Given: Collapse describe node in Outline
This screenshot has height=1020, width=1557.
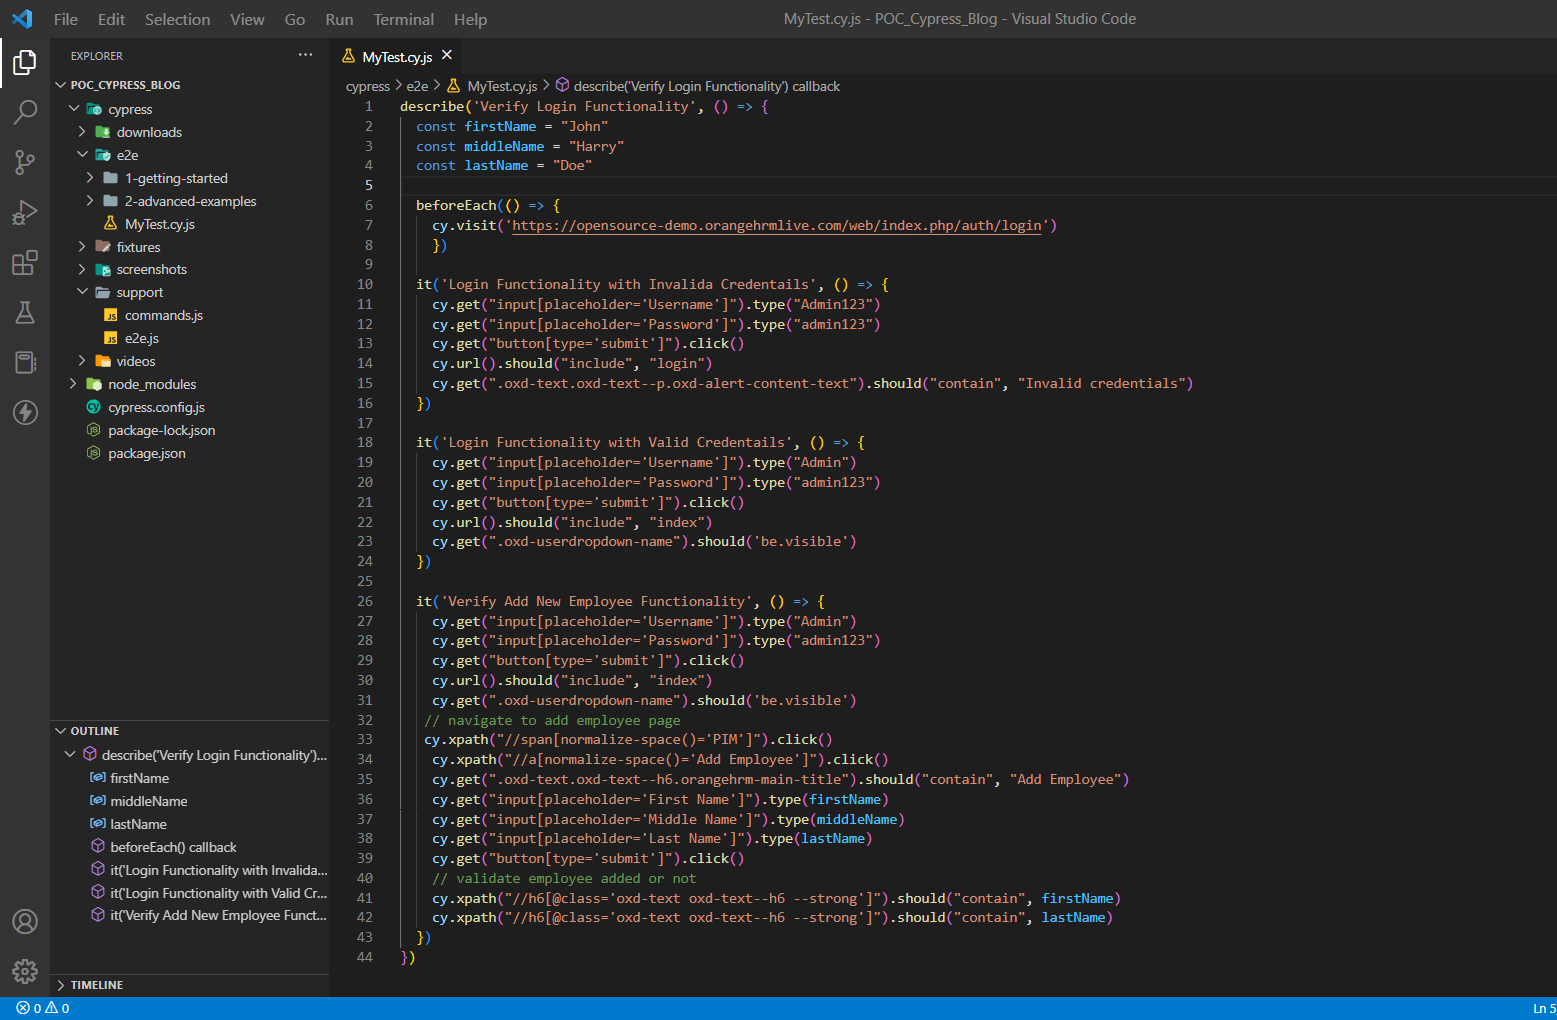Looking at the screenshot, I should [x=70, y=755].
